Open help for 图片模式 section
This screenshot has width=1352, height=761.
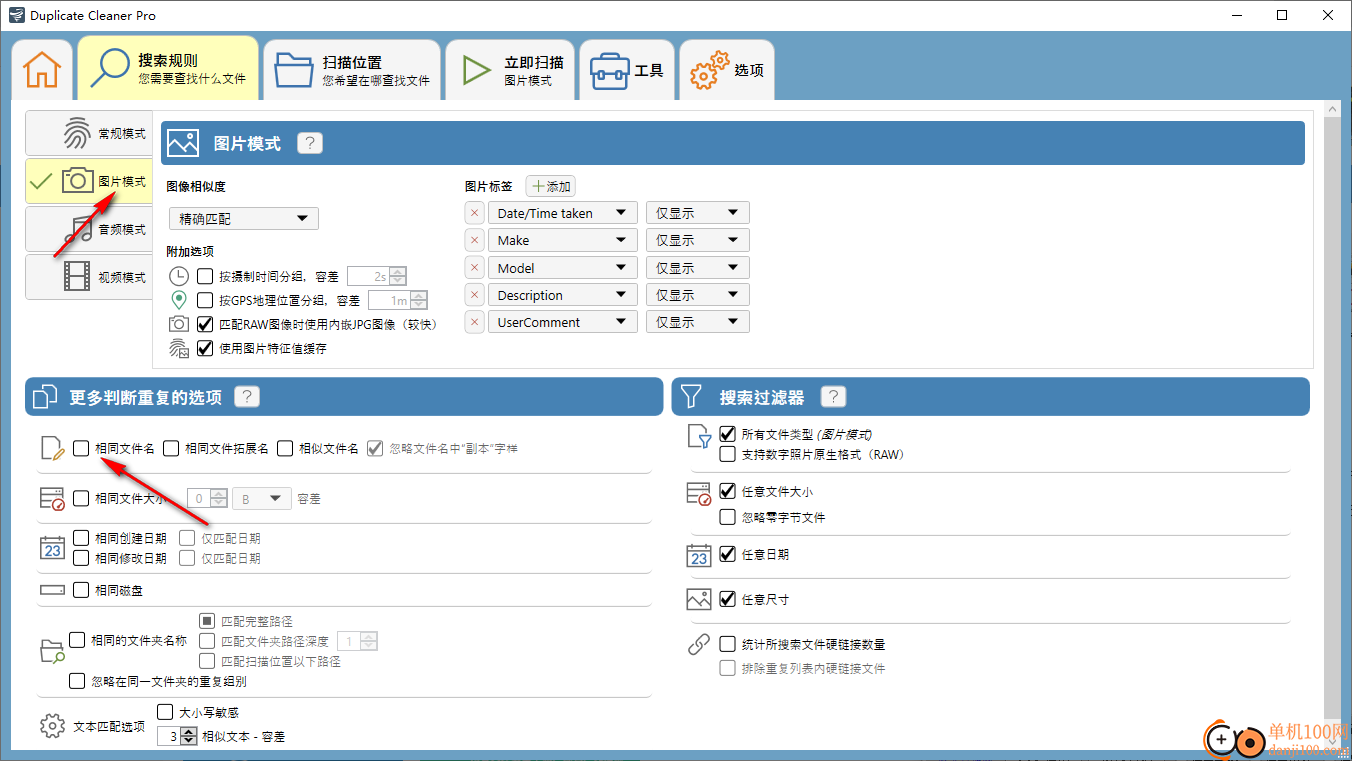coord(310,143)
